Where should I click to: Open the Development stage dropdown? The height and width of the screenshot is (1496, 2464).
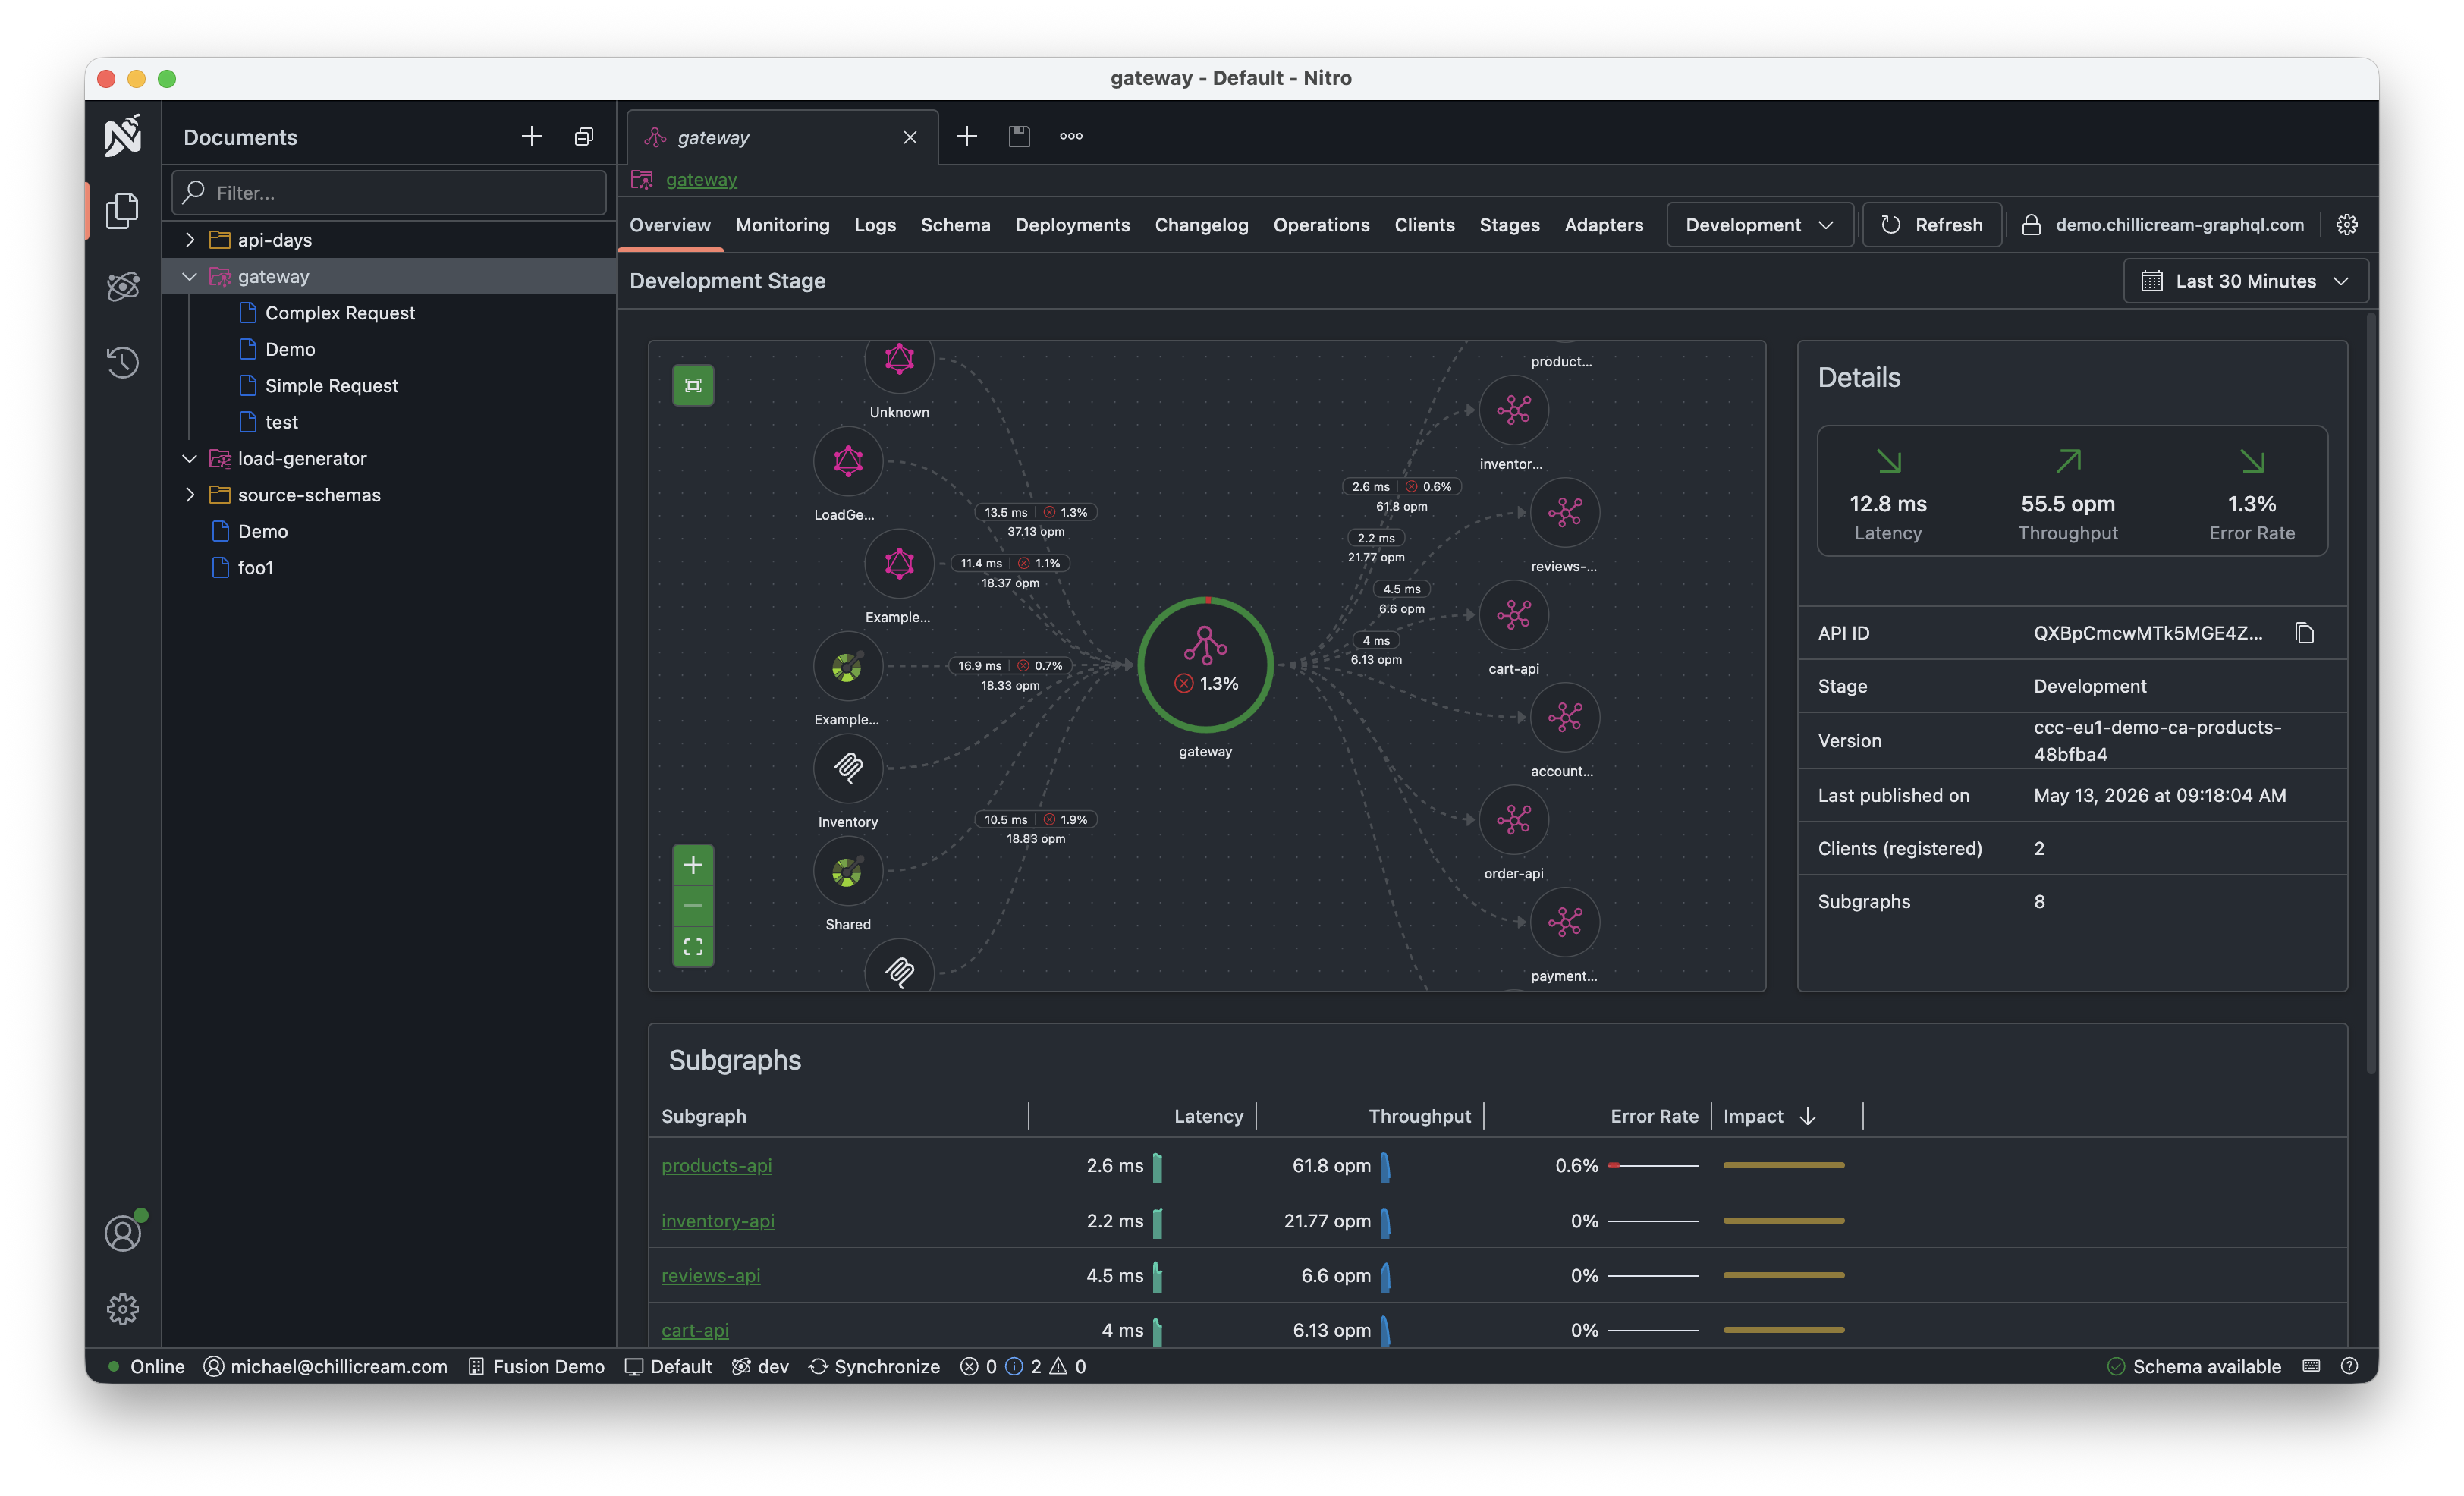(1759, 225)
